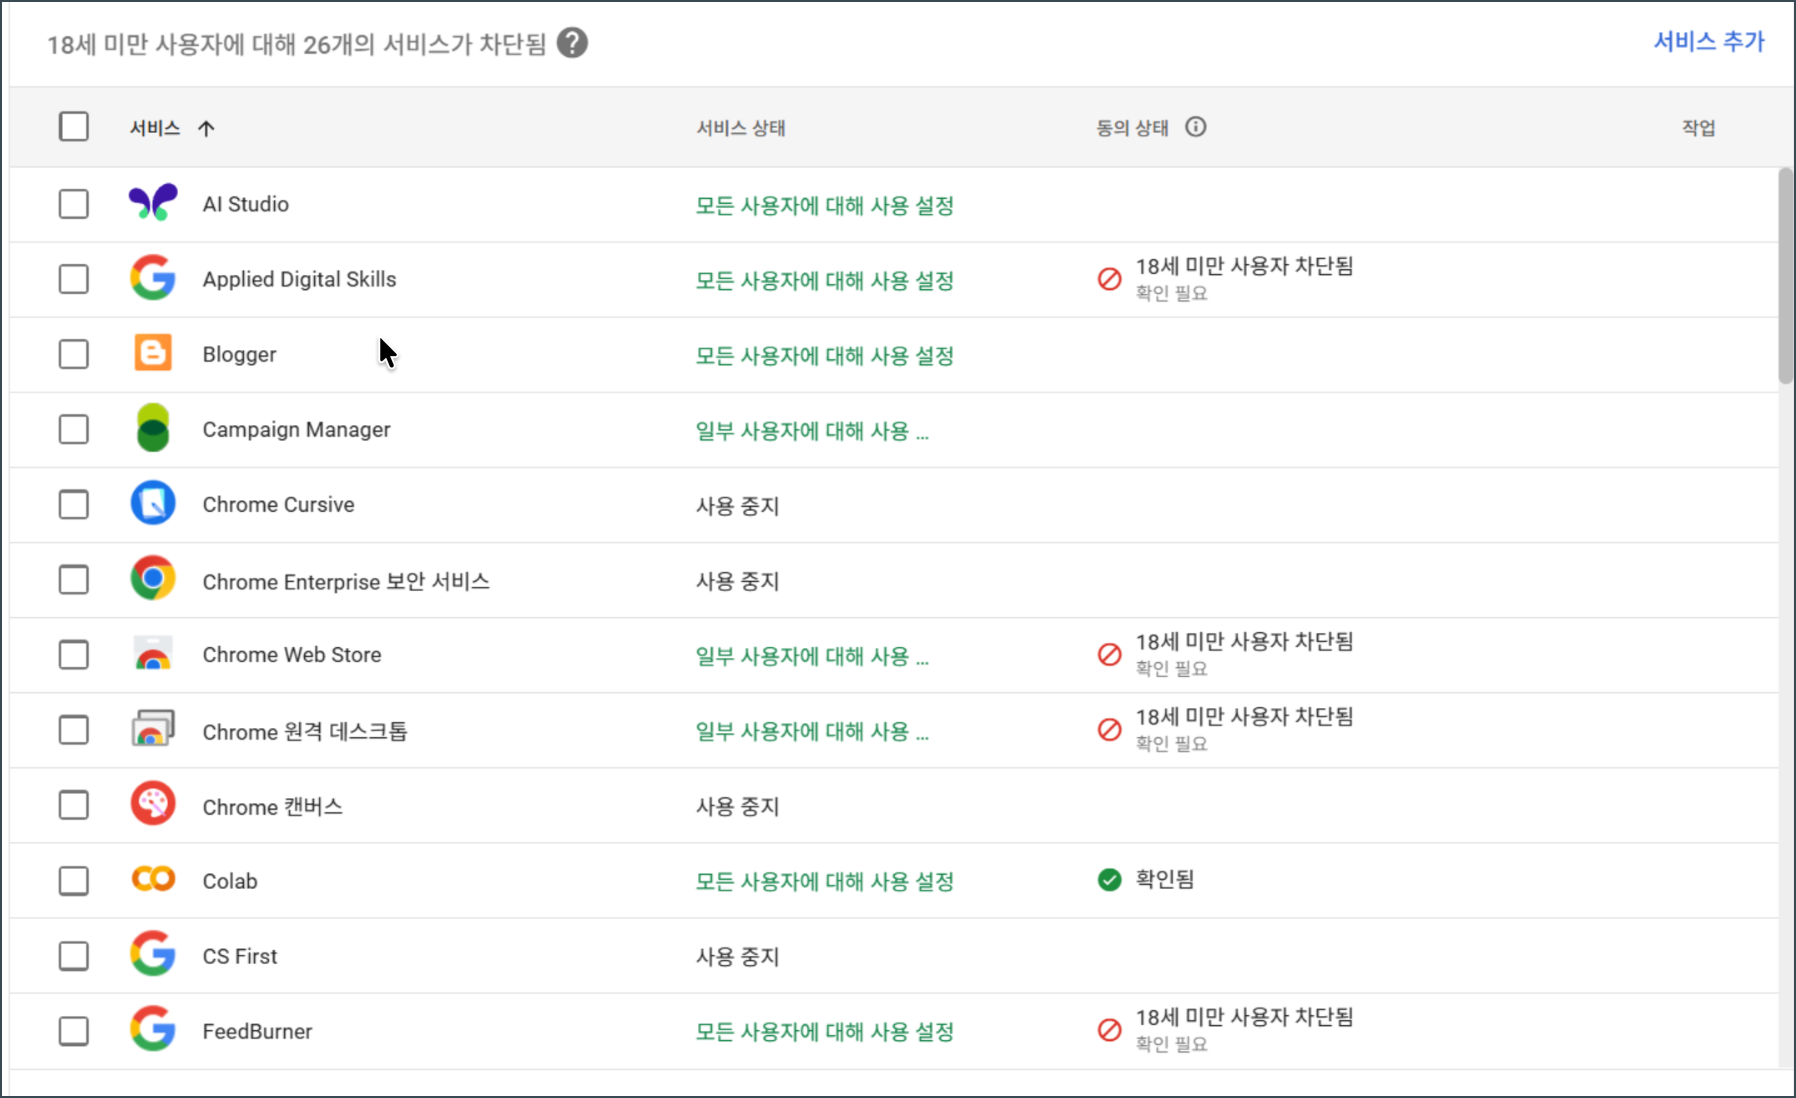Click the Colab CO icon
The height and width of the screenshot is (1098, 1796).
[153, 879]
